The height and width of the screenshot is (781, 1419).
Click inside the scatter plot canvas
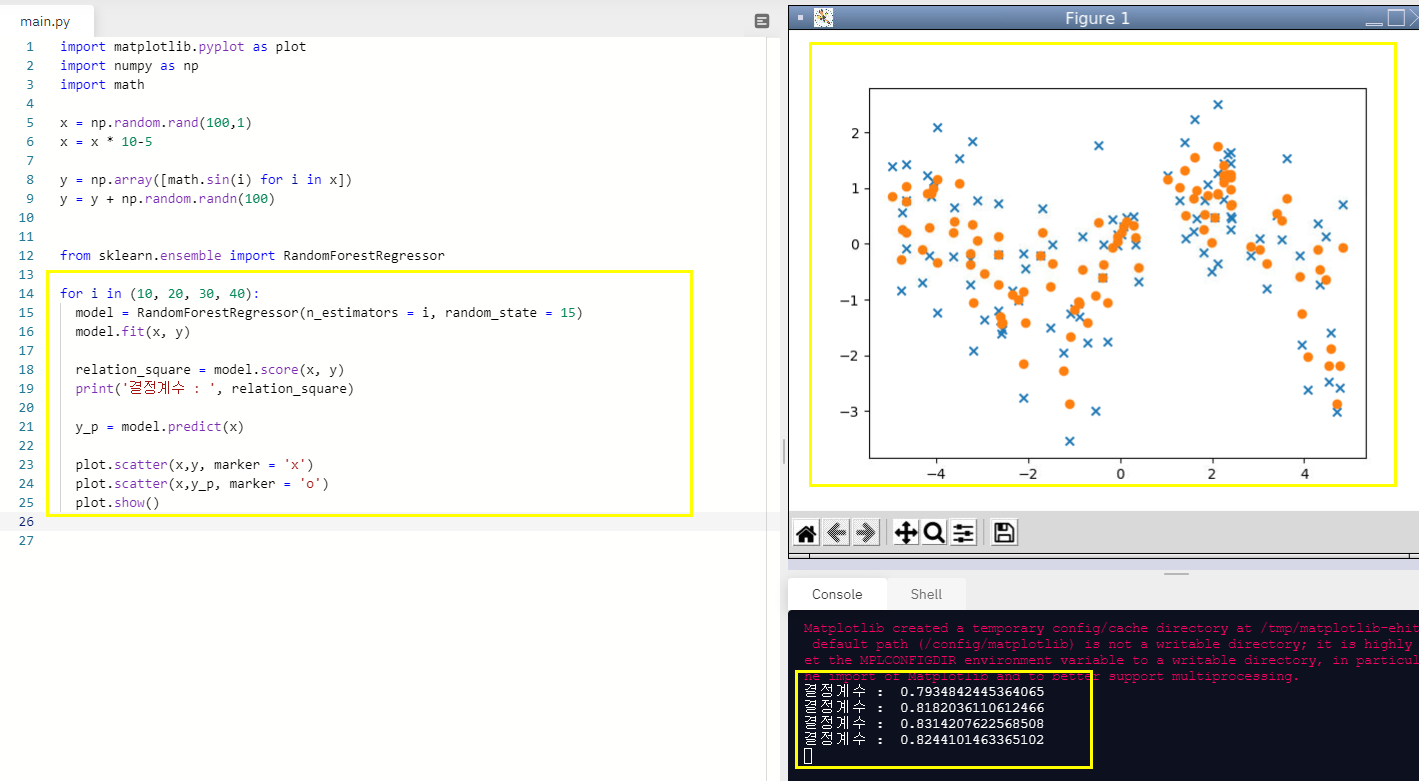[x=1117, y=273]
